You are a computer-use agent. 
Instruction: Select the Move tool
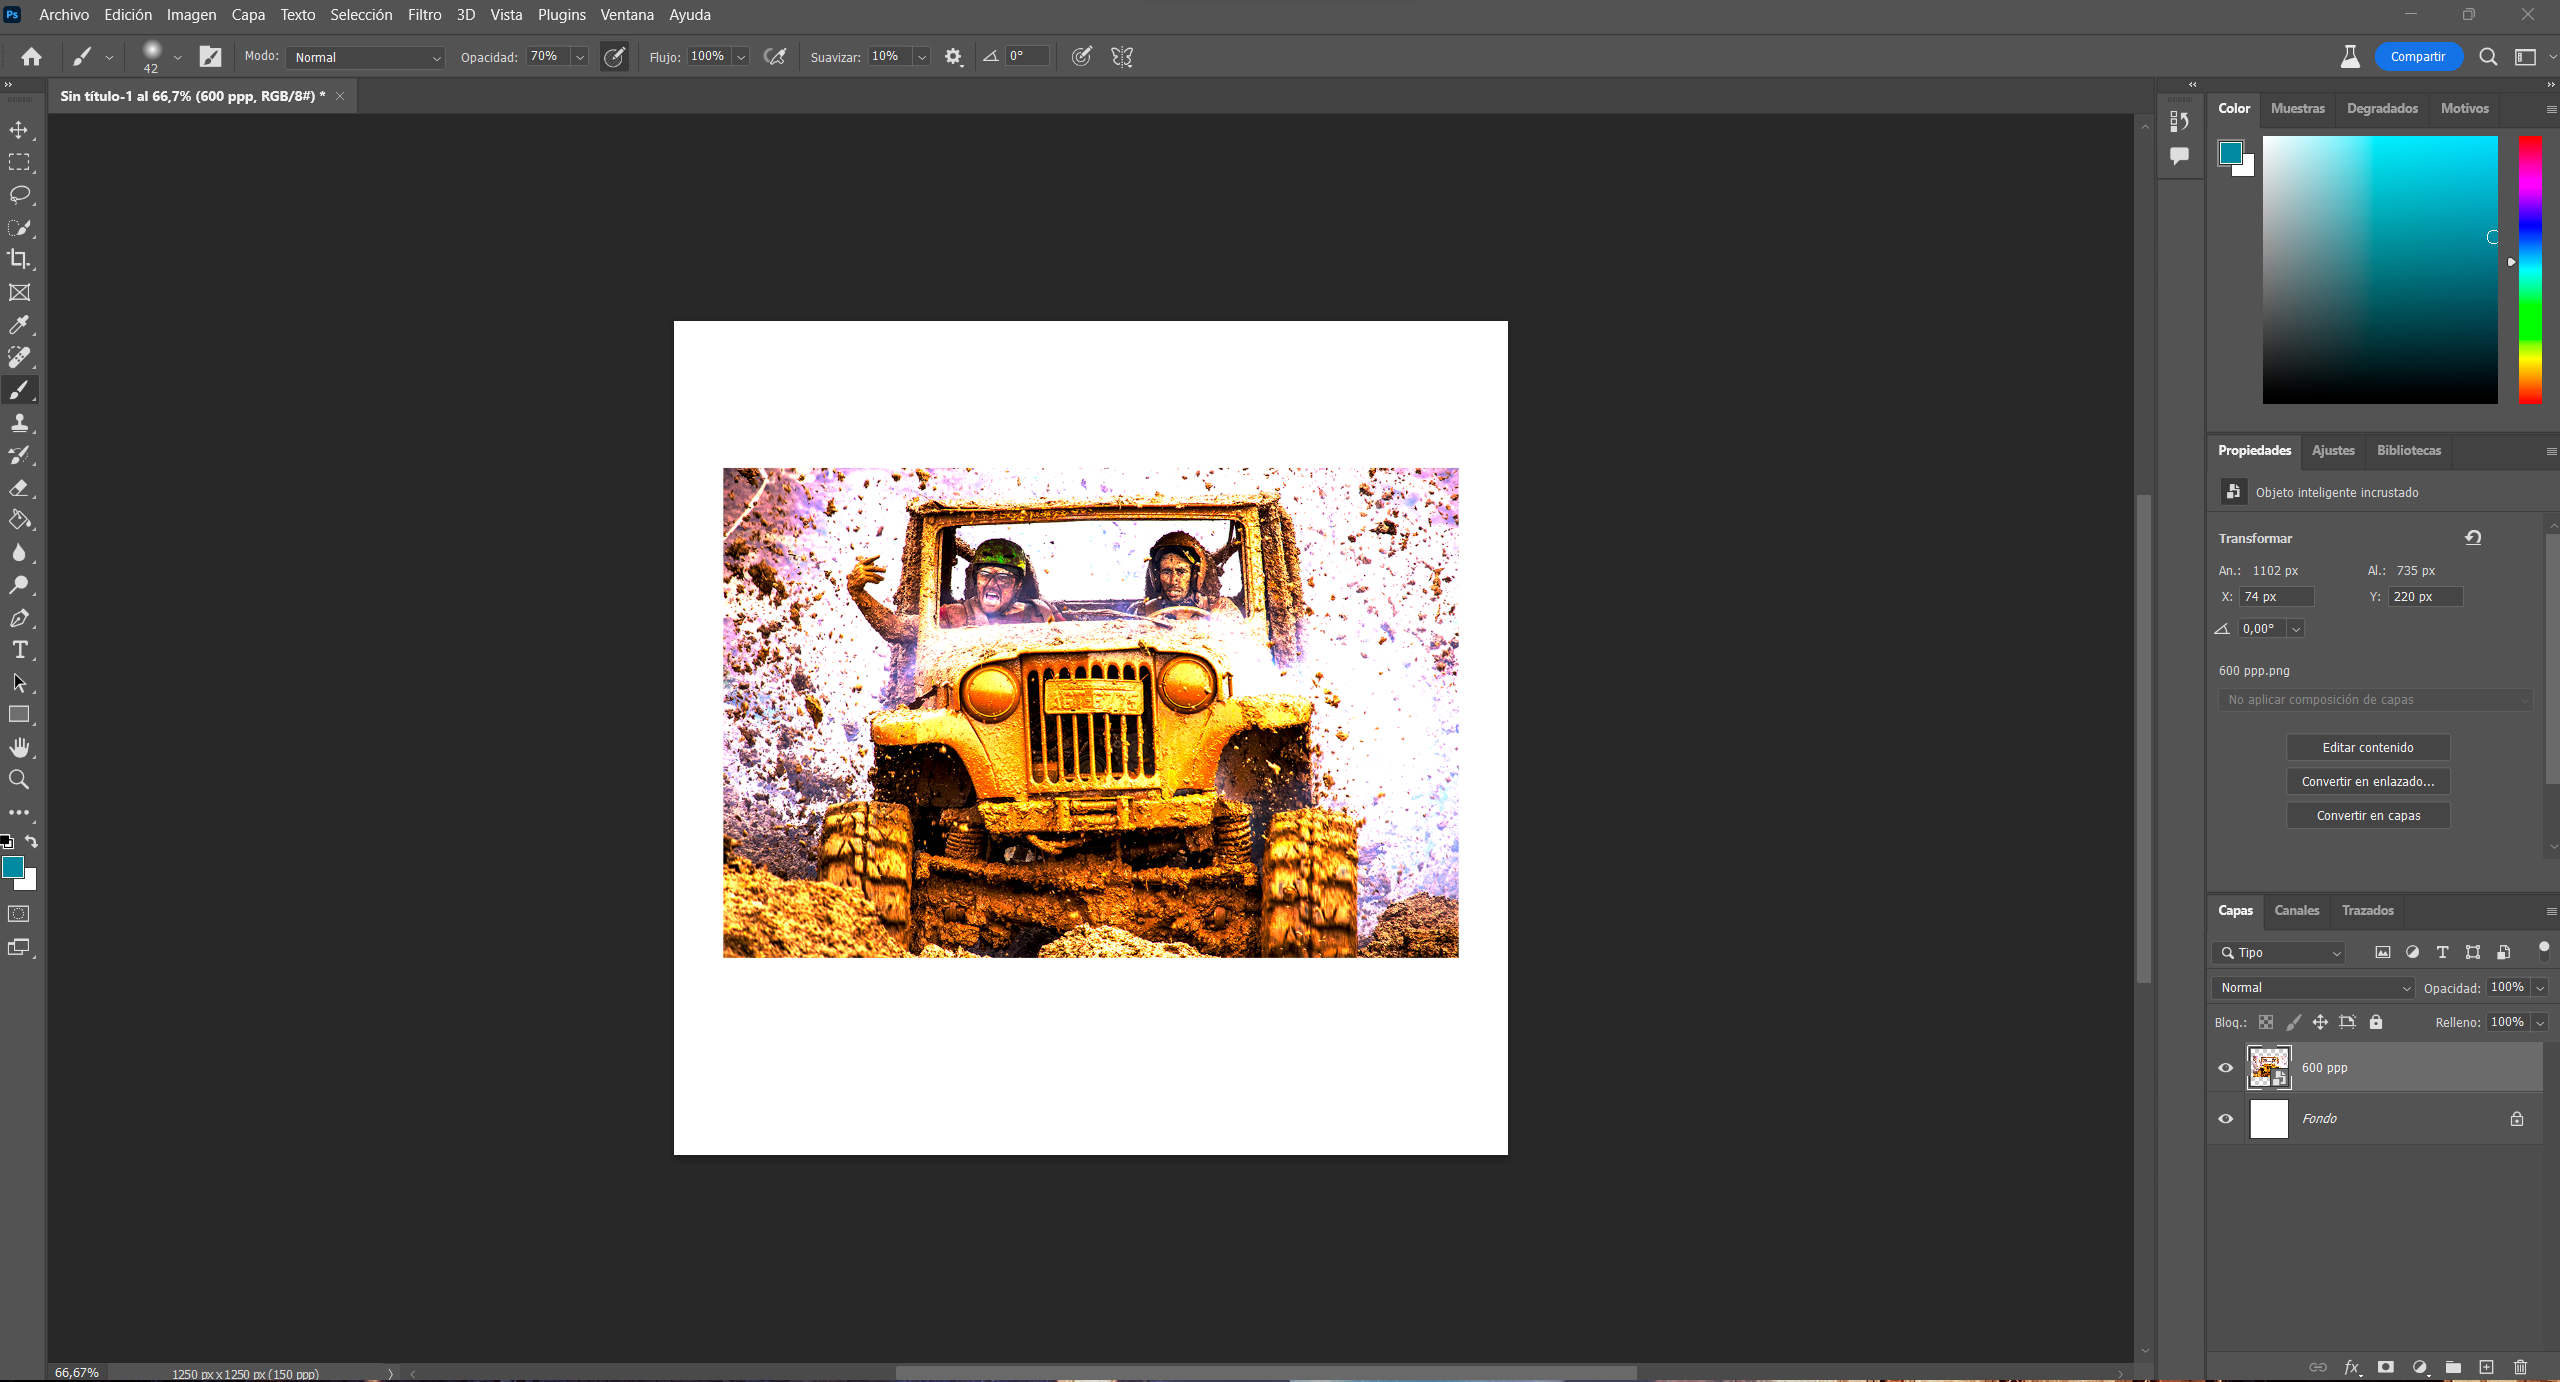20,129
